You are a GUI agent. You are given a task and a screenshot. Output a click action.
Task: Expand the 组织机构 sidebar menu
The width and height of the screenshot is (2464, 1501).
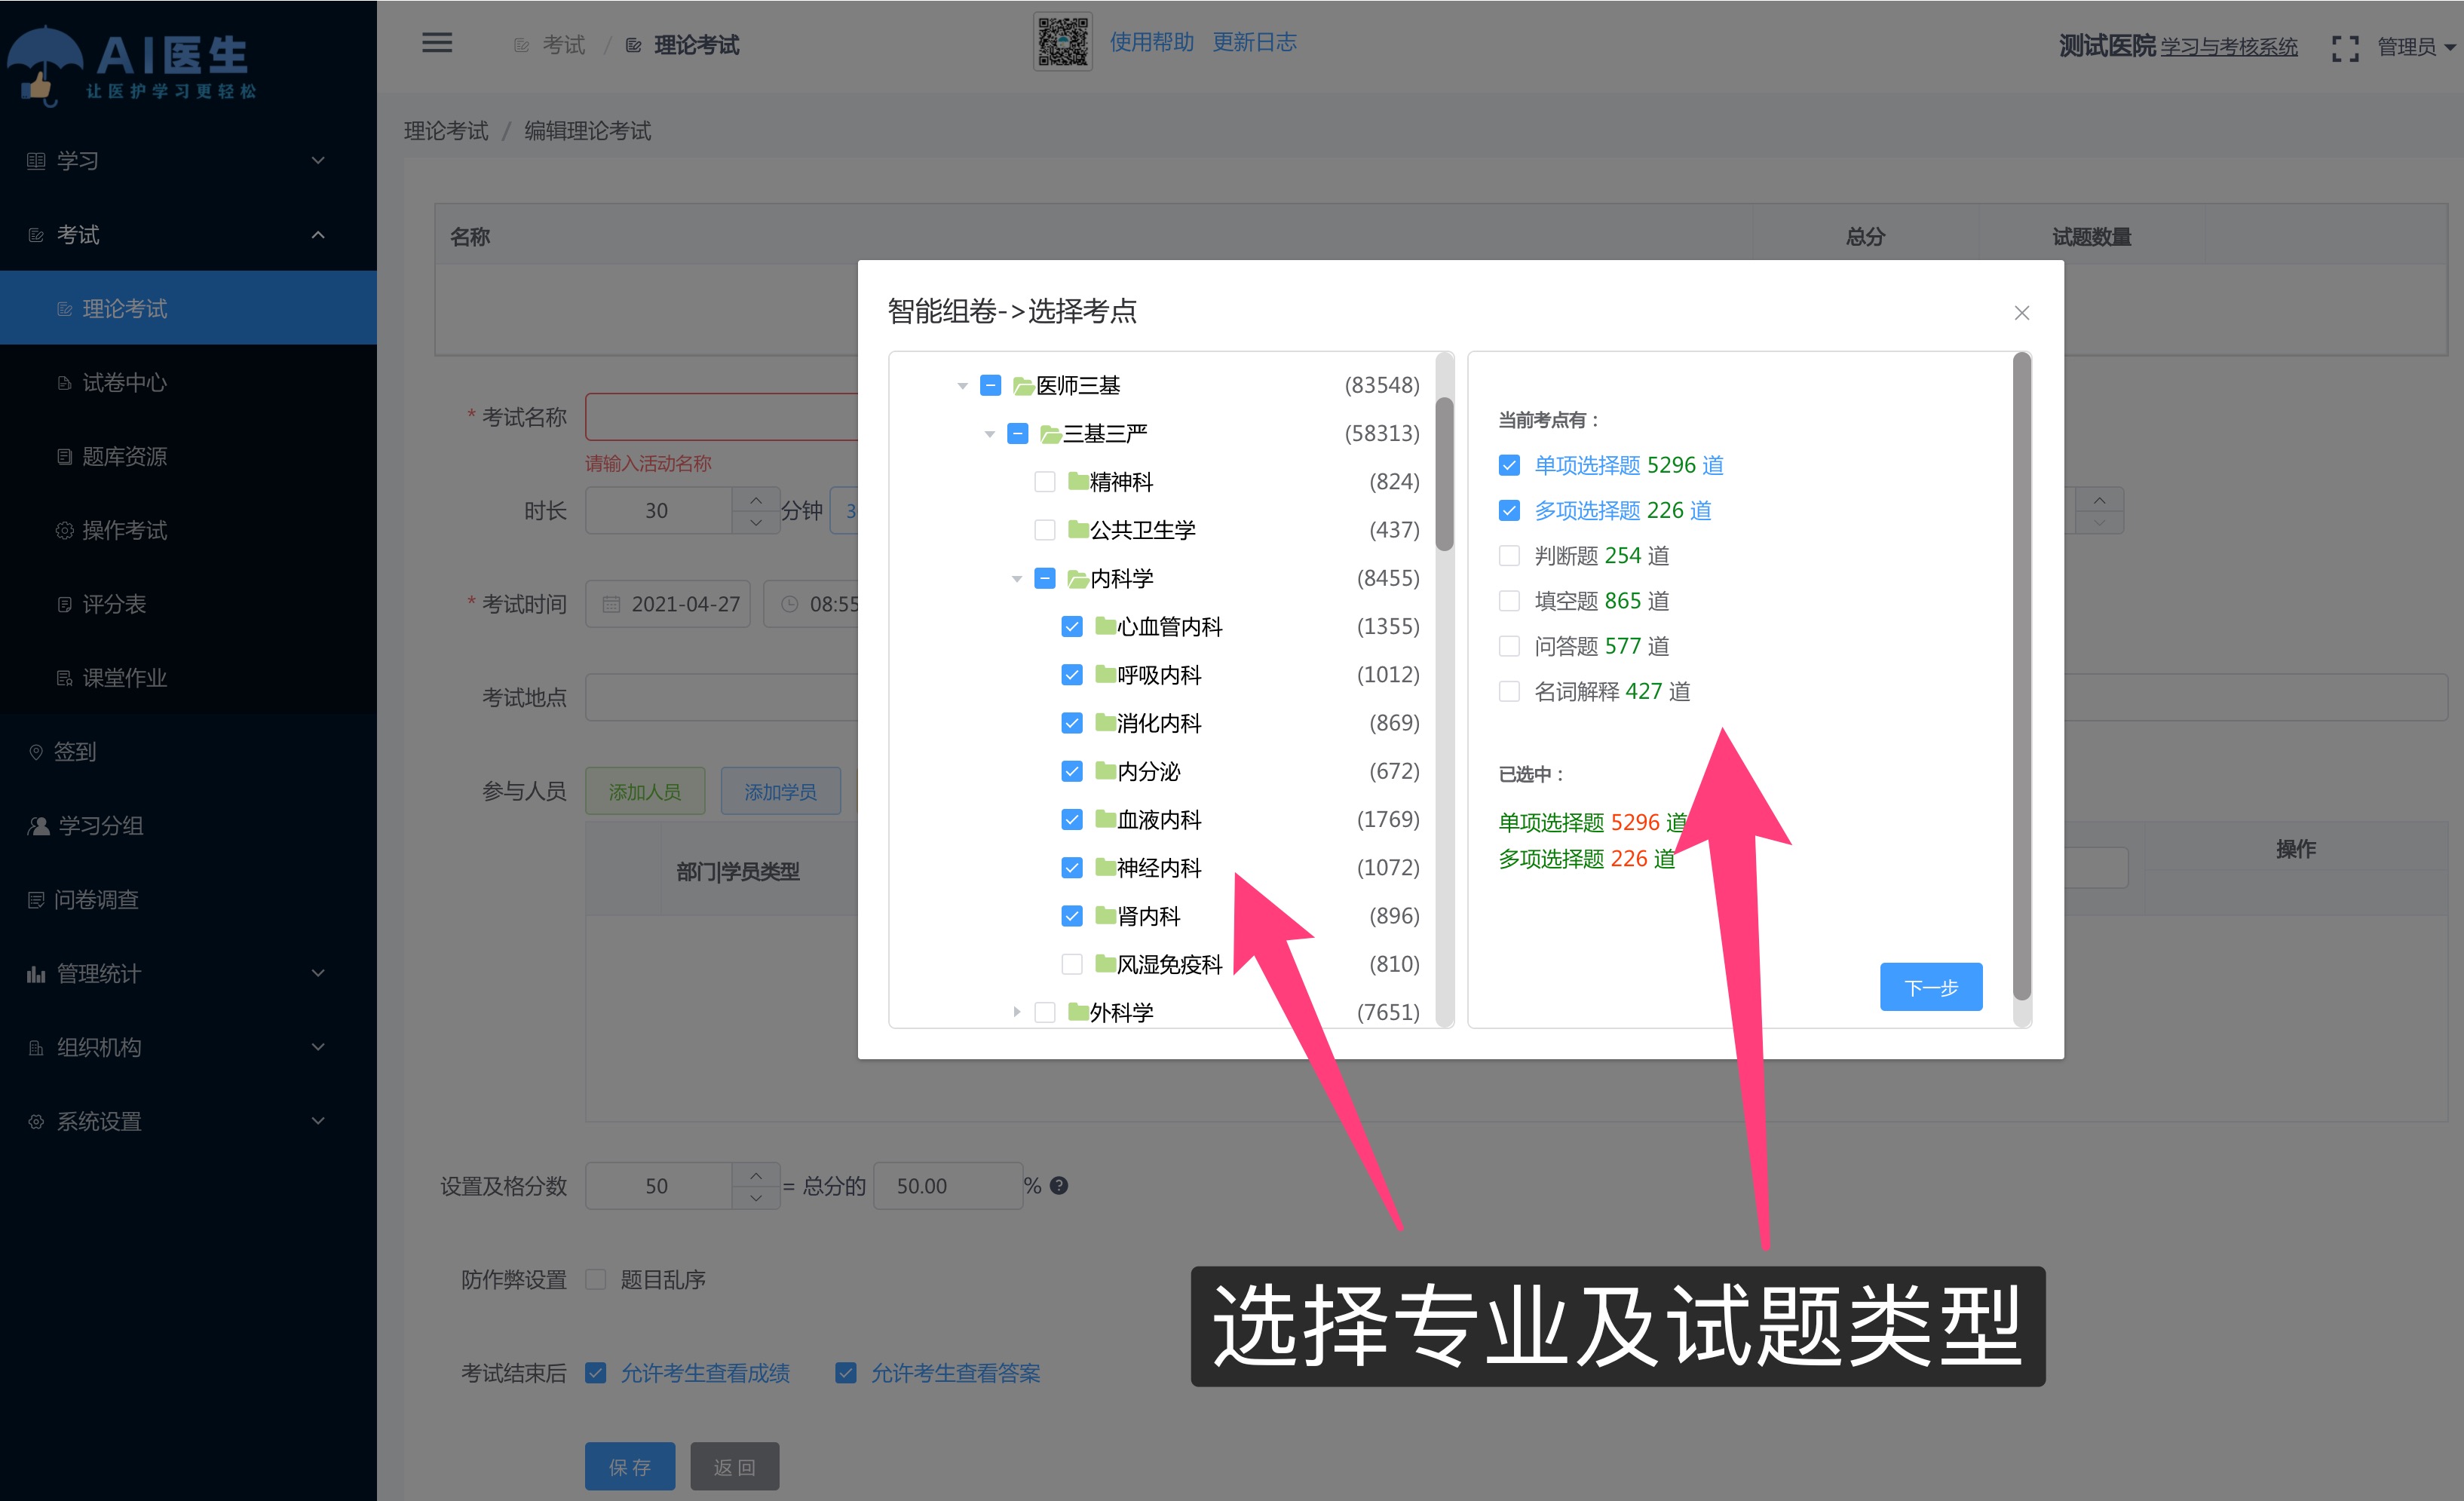(188, 1048)
